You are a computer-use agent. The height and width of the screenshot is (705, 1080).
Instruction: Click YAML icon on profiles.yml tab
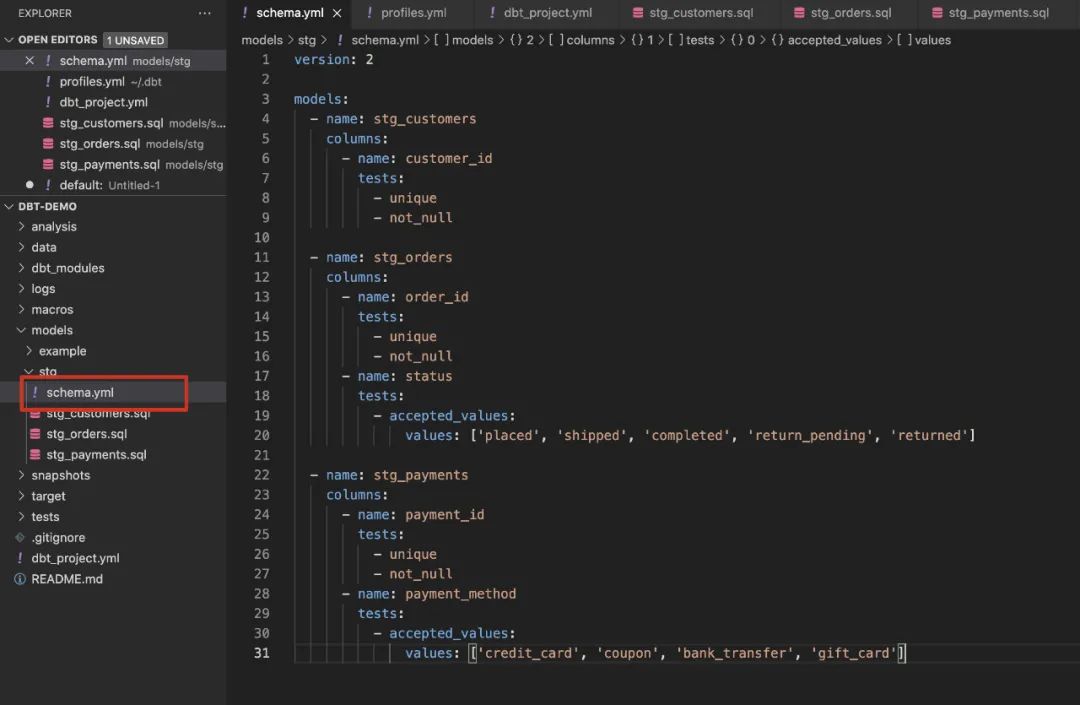click(370, 13)
